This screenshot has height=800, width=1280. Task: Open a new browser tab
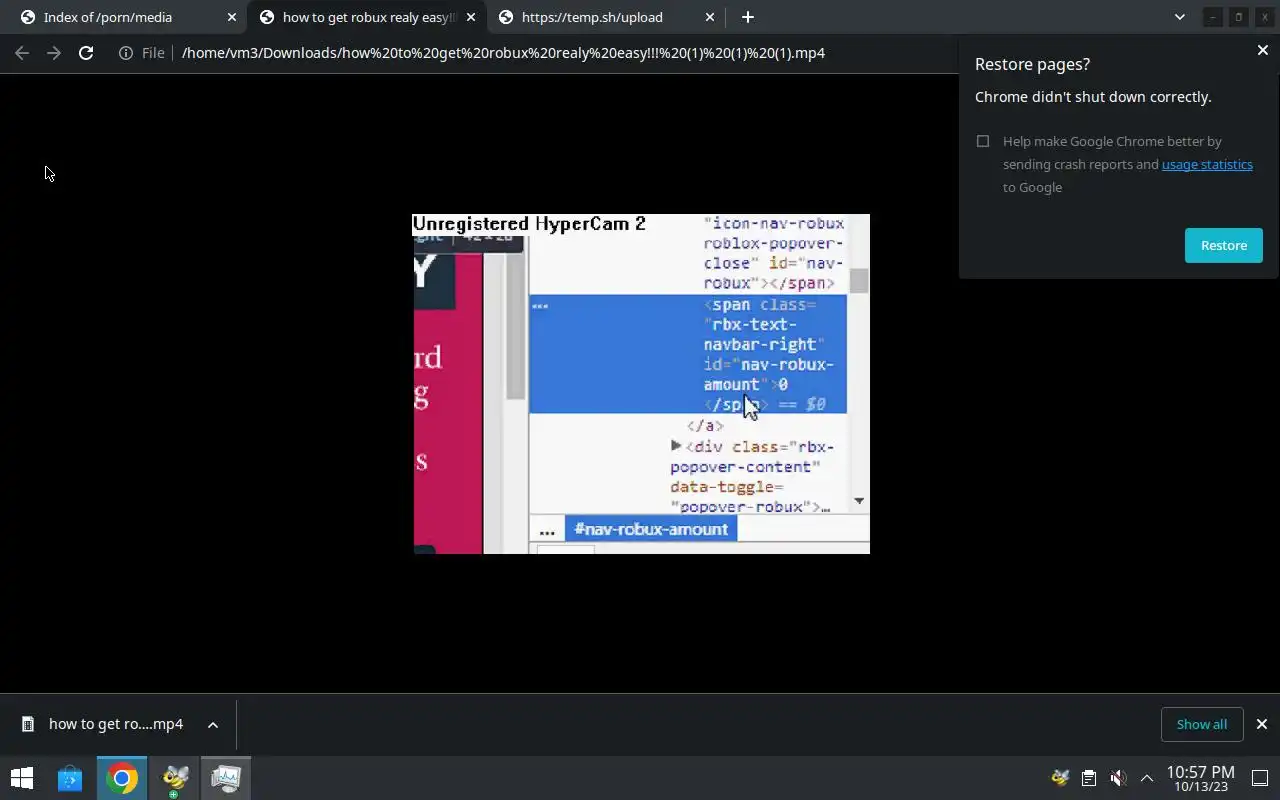(x=748, y=17)
